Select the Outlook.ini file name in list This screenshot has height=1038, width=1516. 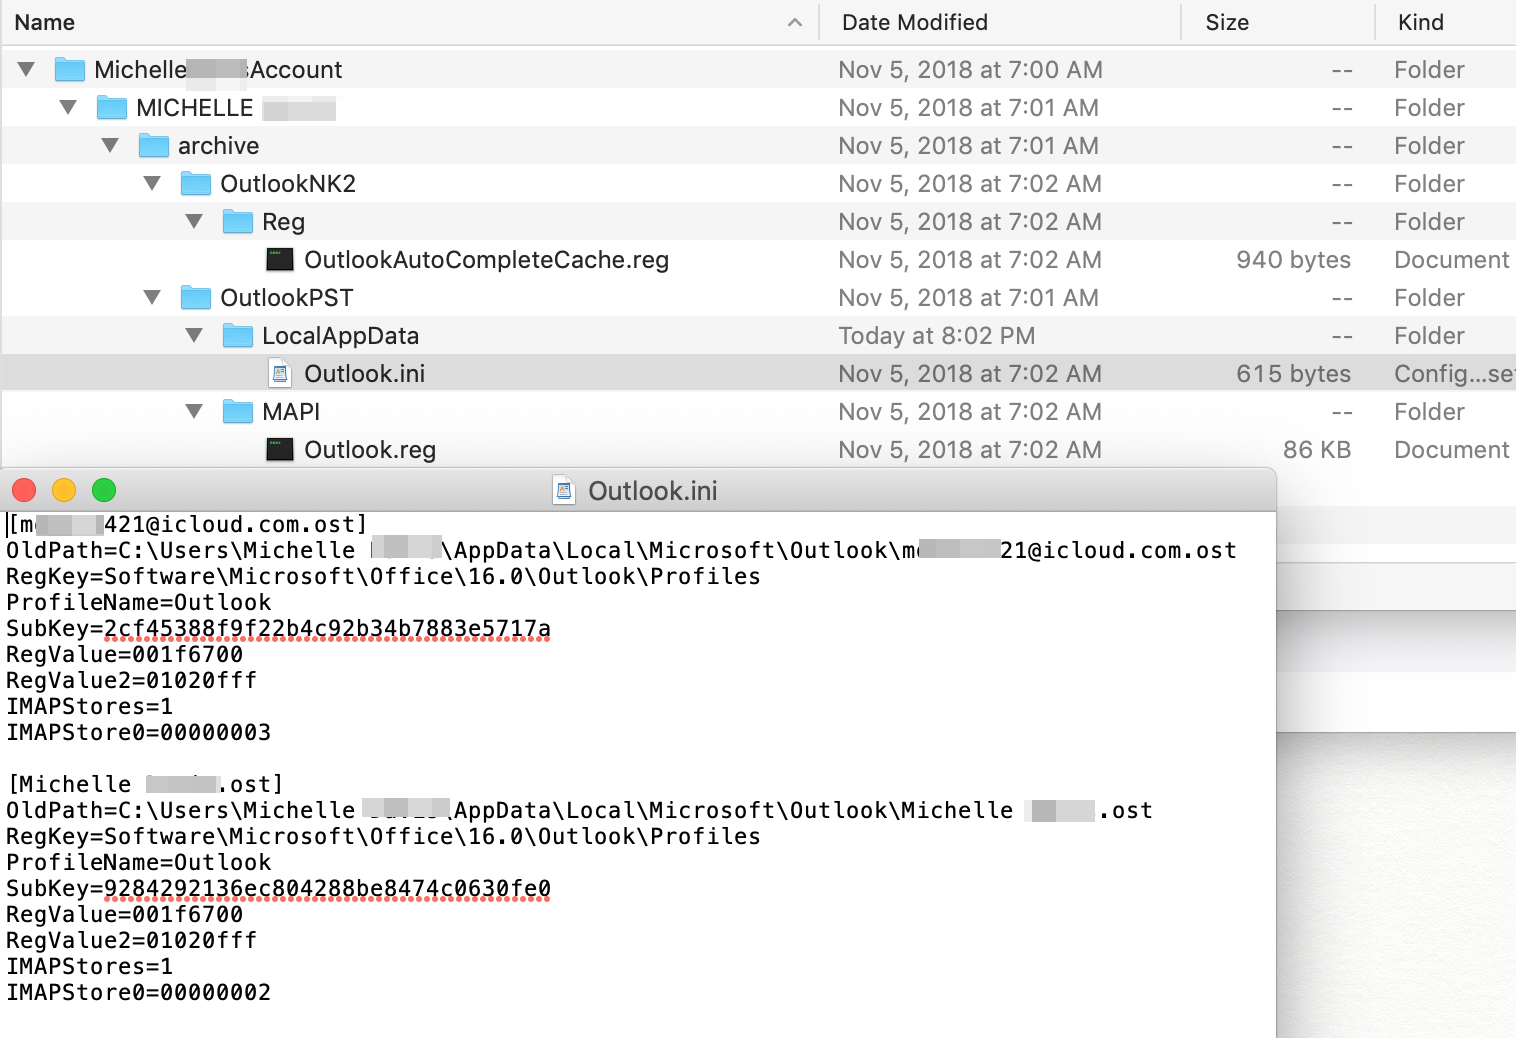(x=364, y=373)
